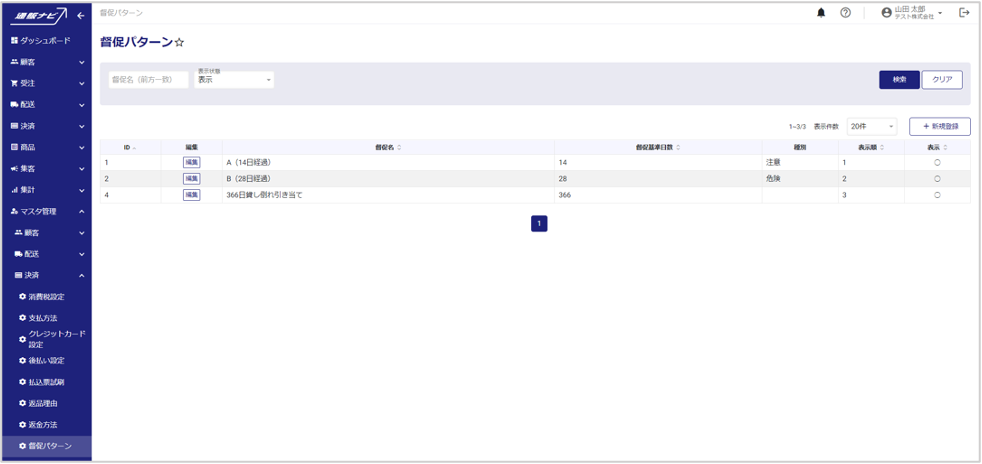
Task: Open the 表示状態 dropdown filter
Action: pos(234,80)
